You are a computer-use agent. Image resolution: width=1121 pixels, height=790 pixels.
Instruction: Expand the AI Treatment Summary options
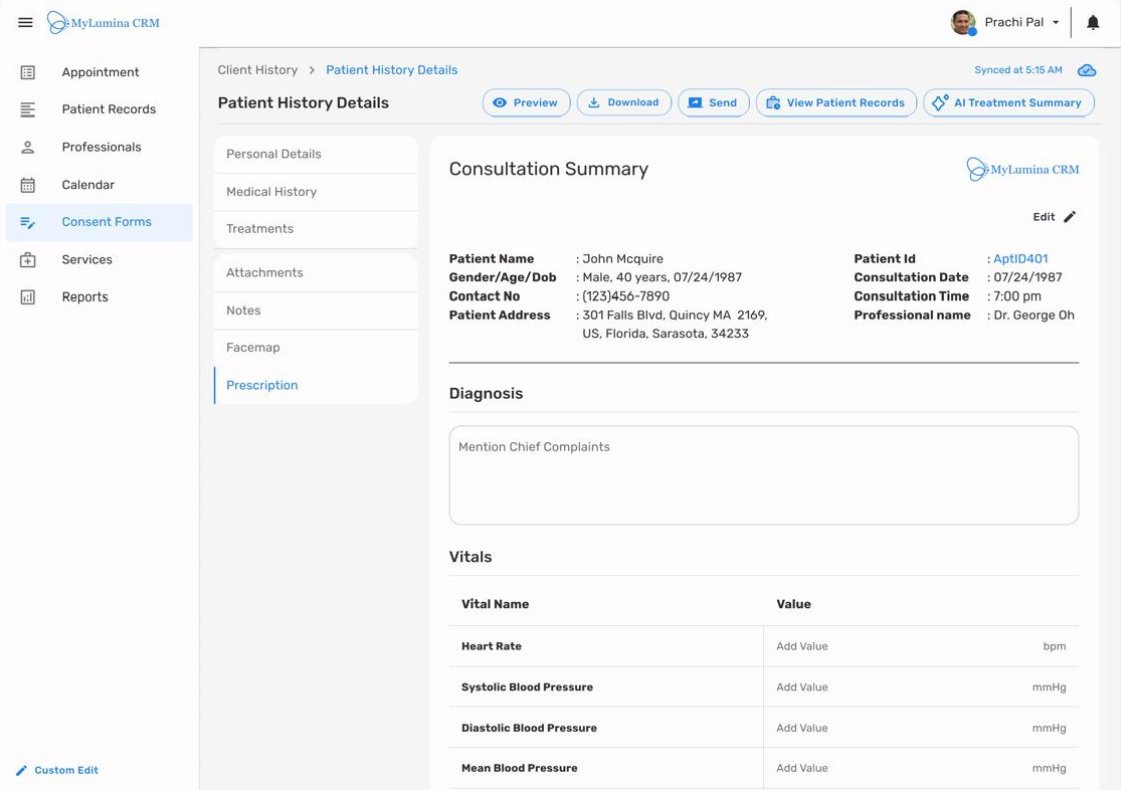point(1008,102)
